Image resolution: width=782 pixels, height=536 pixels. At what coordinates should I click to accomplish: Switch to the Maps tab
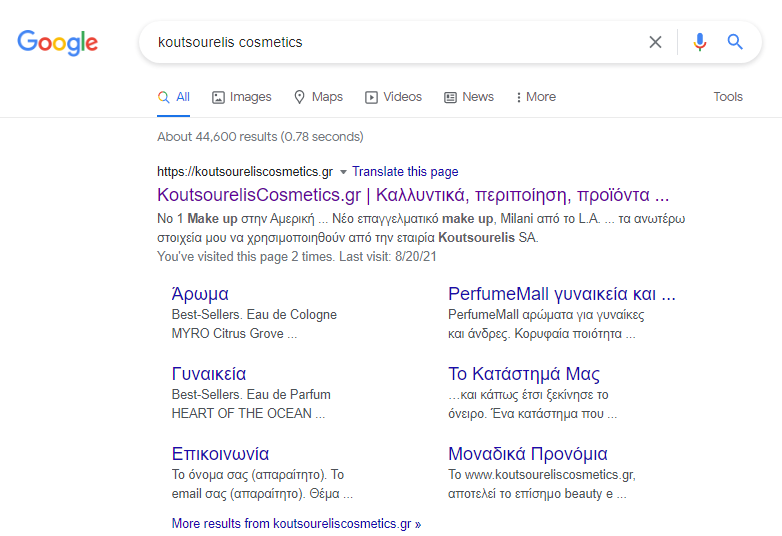tap(317, 97)
